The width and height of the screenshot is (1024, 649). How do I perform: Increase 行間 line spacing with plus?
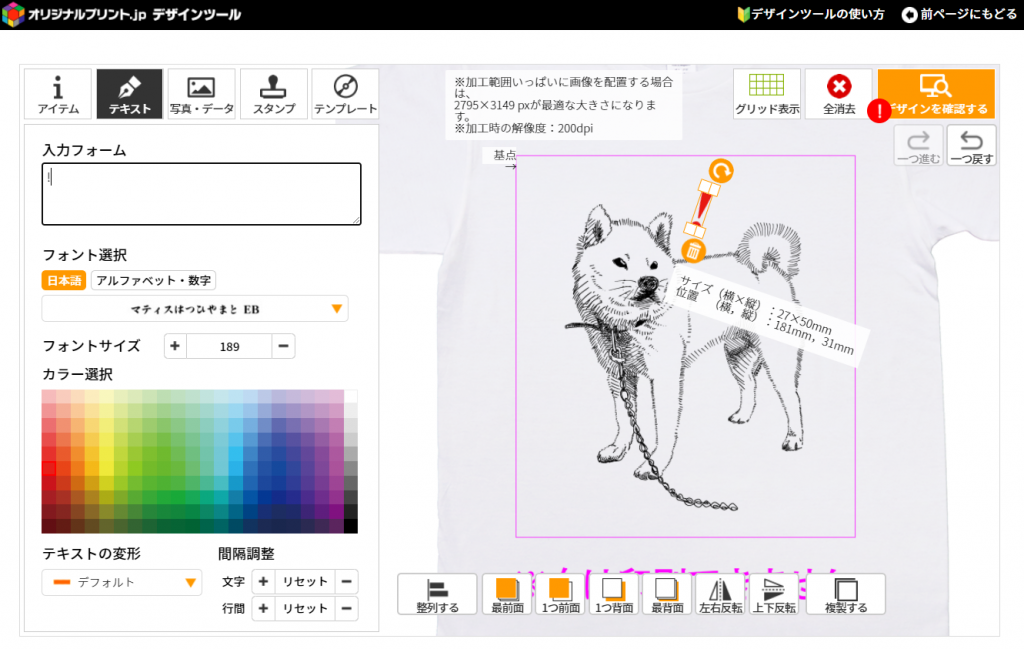click(x=263, y=609)
